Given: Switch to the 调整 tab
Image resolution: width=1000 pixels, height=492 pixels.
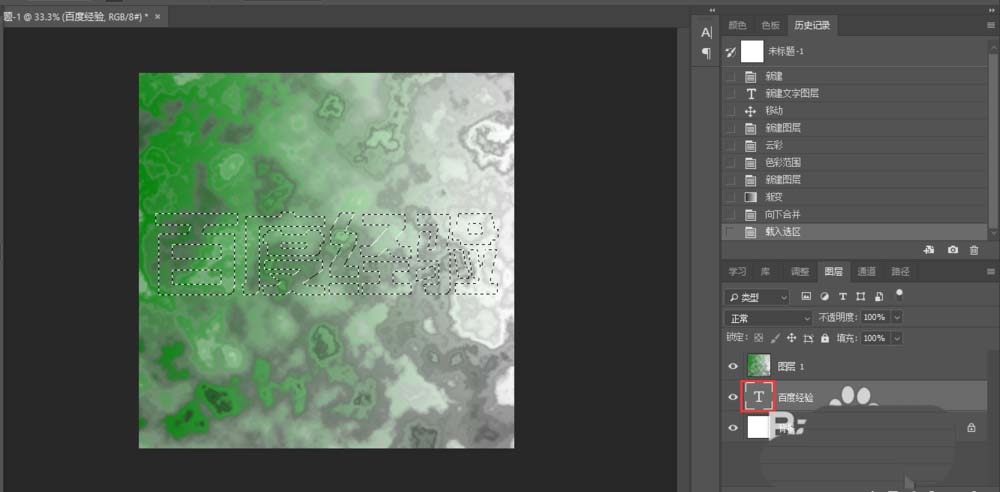Looking at the screenshot, I should 800,272.
